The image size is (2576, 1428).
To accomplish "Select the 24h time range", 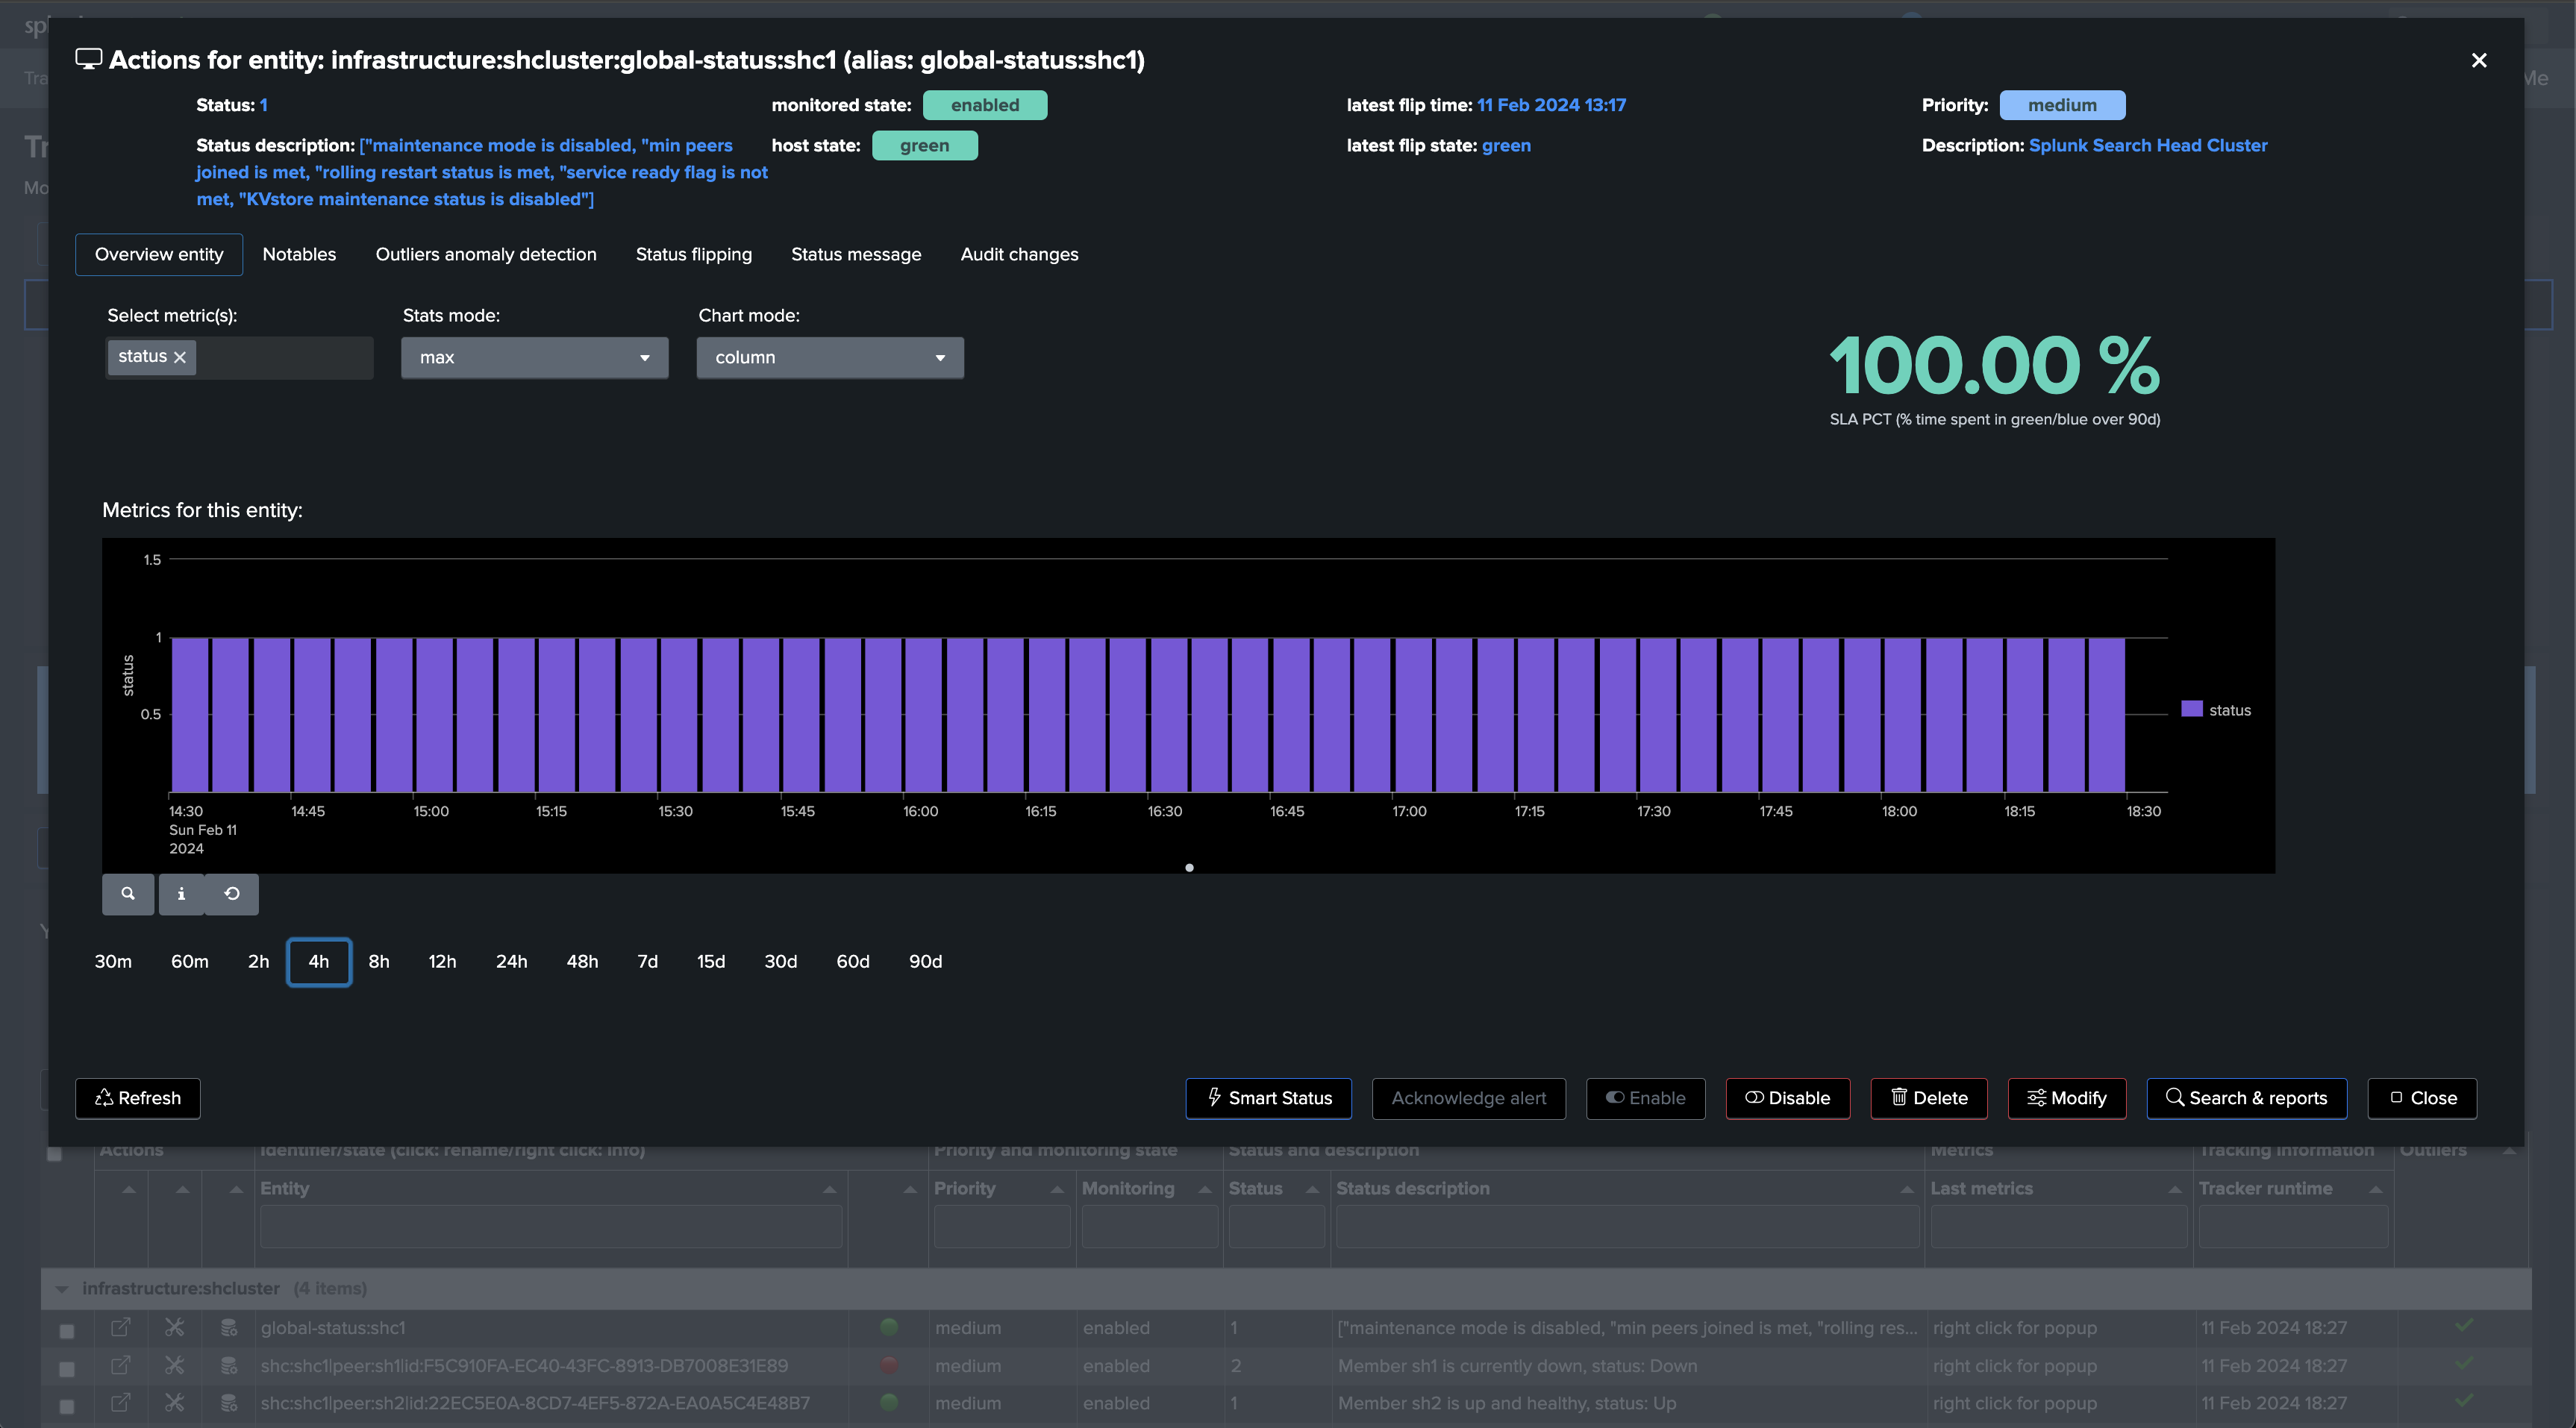I will [511, 961].
